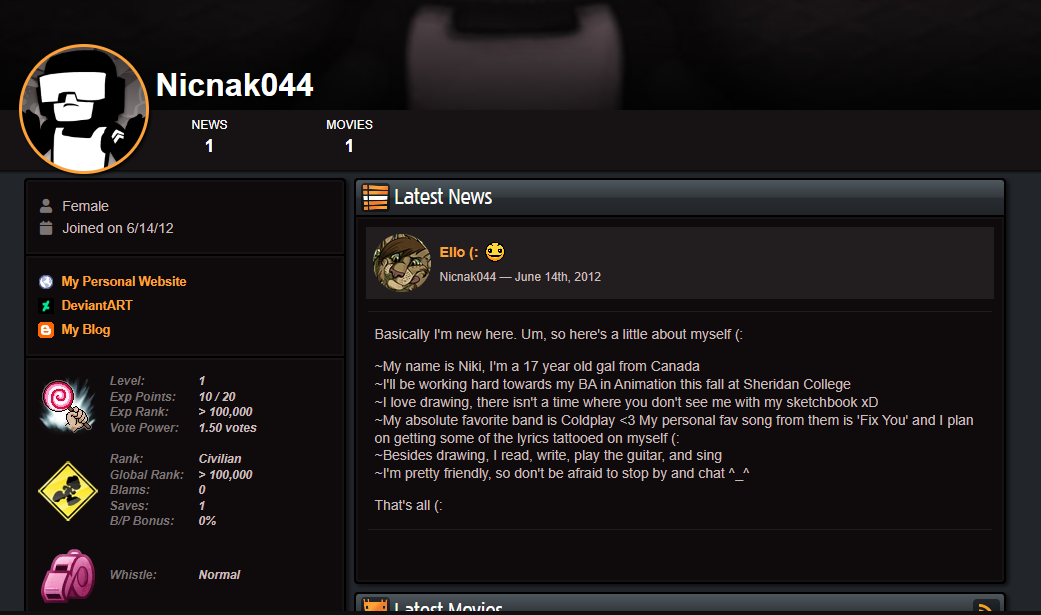Open the 'Ello (:' news post title

(459, 252)
